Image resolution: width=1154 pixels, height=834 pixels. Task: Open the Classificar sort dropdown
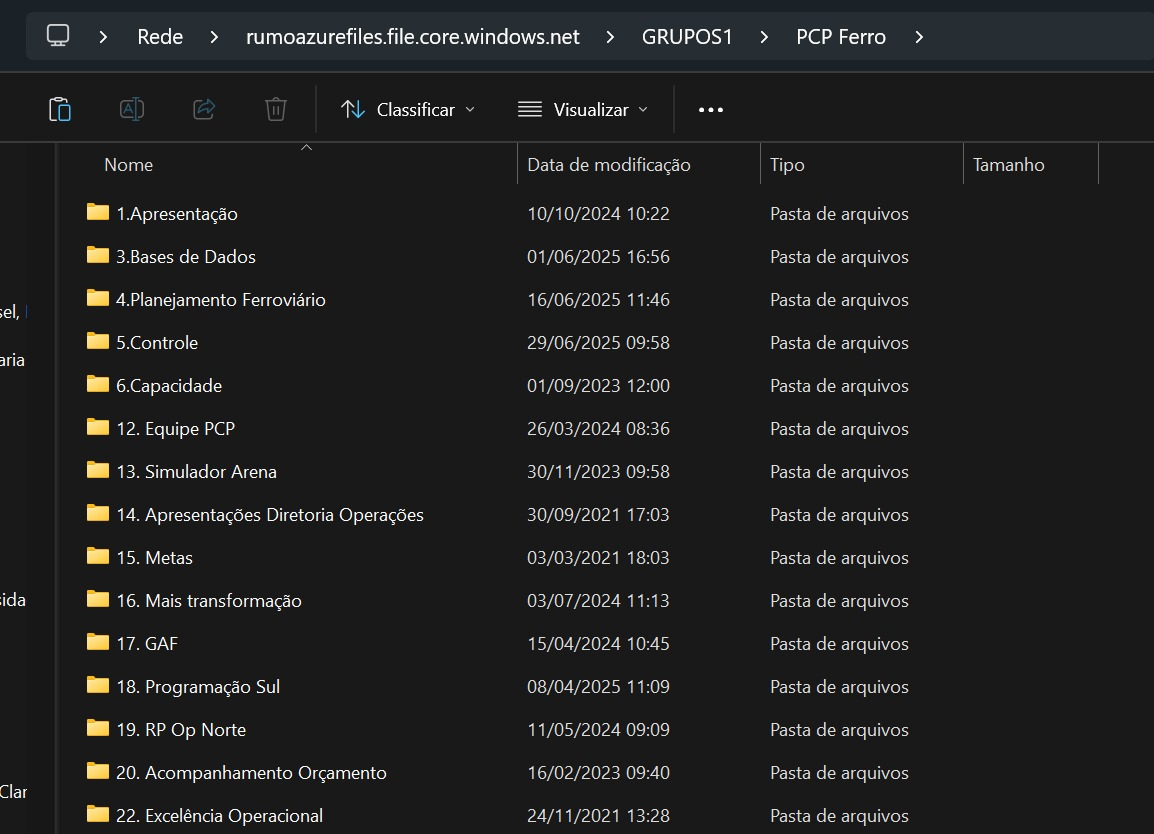pyautogui.click(x=408, y=110)
